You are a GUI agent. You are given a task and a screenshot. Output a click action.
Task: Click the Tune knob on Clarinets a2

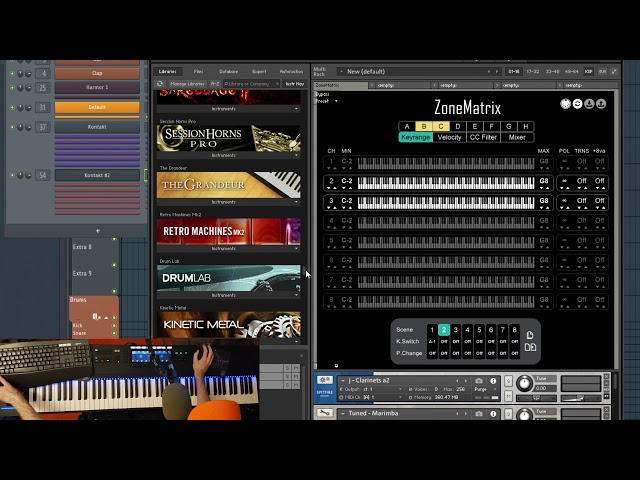524,384
